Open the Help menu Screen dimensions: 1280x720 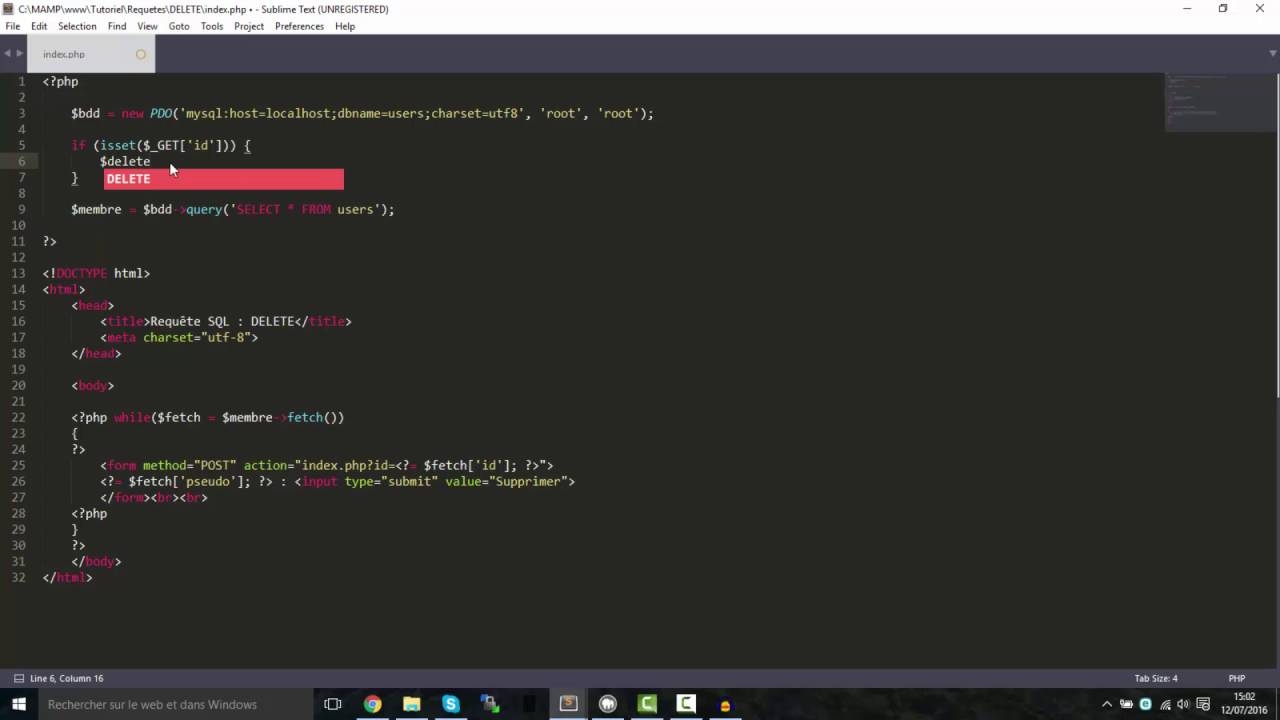(x=345, y=26)
